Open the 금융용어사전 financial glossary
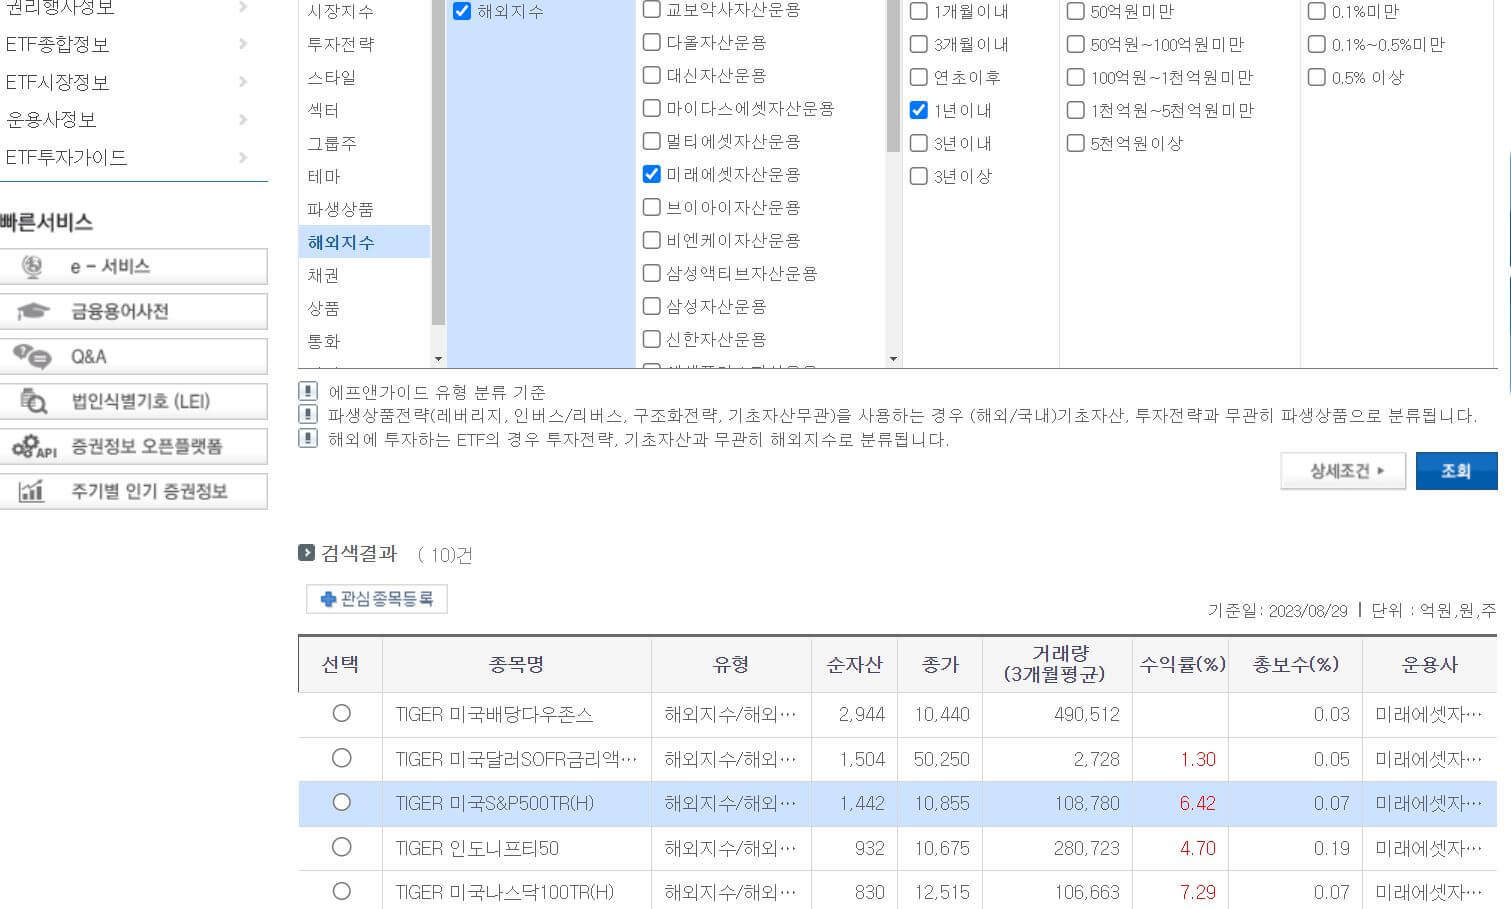Image resolution: width=1511 pixels, height=909 pixels. [x=135, y=311]
